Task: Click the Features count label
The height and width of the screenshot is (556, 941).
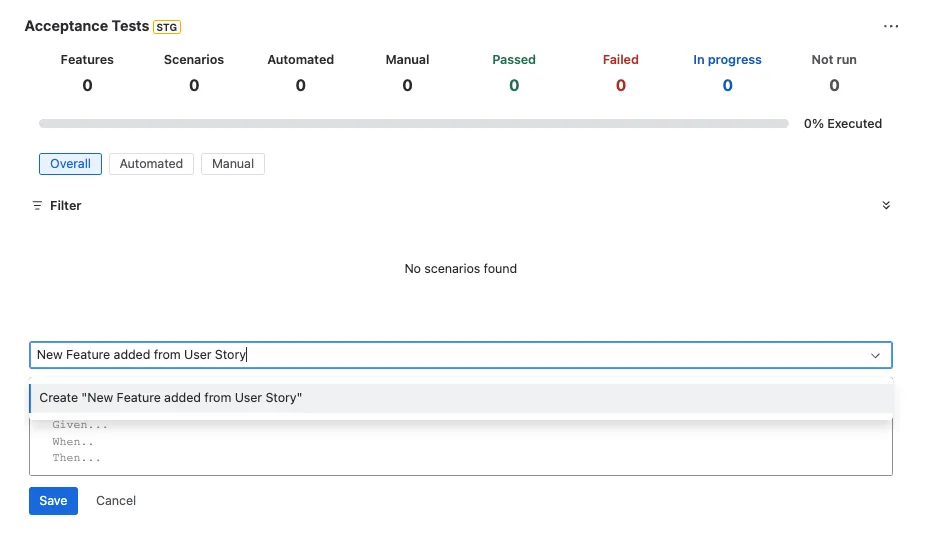Action: [87, 60]
